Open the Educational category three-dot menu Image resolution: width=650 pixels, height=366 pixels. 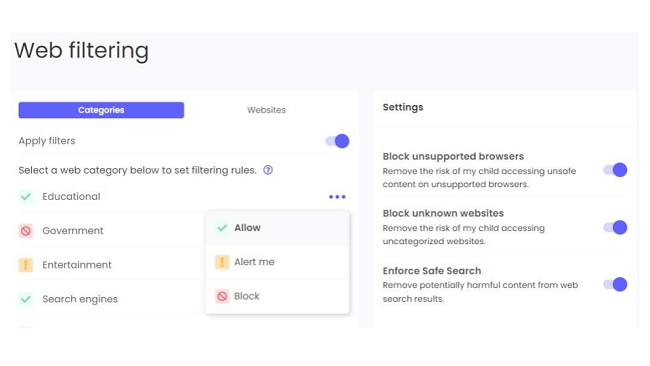click(337, 197)
